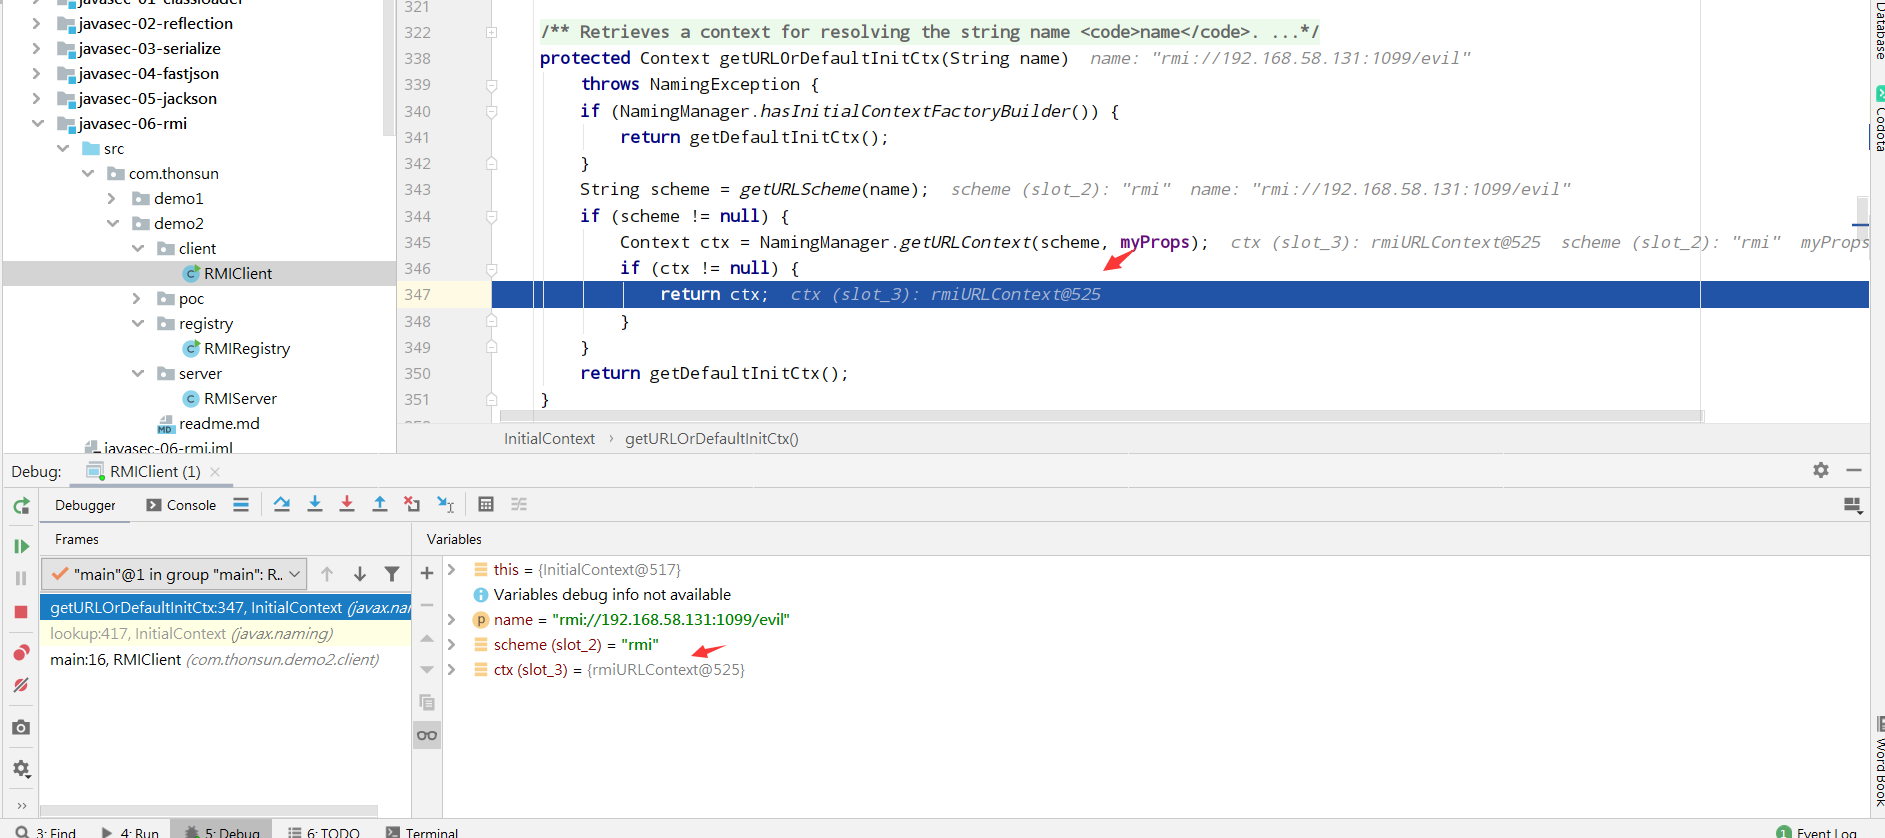Open RMIClient class in project tree
This screenshot has height=838, width=1885.
237,273
